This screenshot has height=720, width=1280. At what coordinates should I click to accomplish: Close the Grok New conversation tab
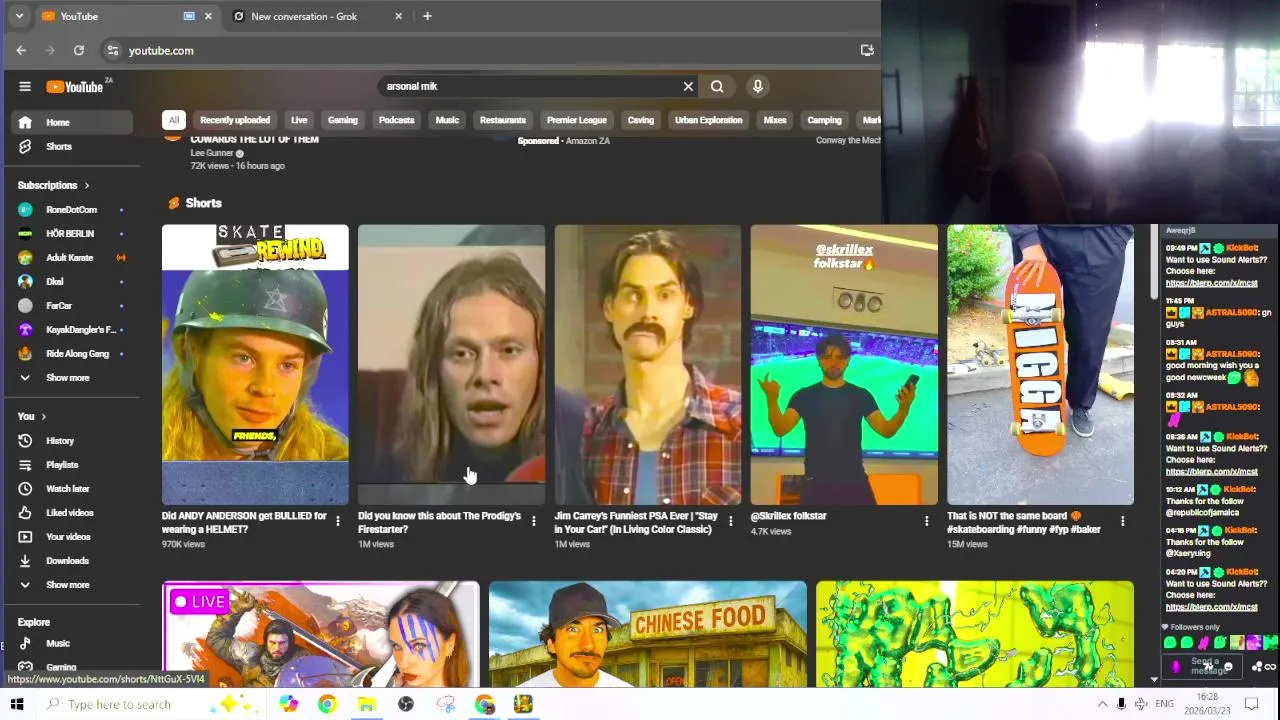pos(399,16)
